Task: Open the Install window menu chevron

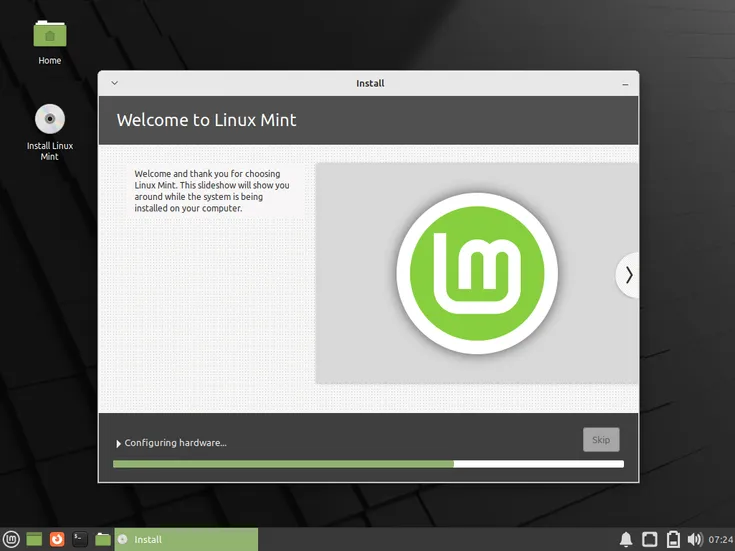Action: [x=114, y=83]
